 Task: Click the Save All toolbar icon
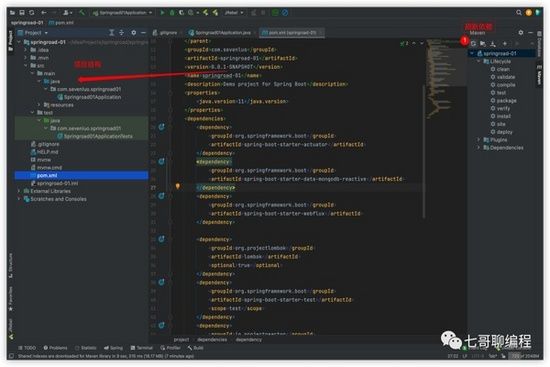(x=22, y=13)
